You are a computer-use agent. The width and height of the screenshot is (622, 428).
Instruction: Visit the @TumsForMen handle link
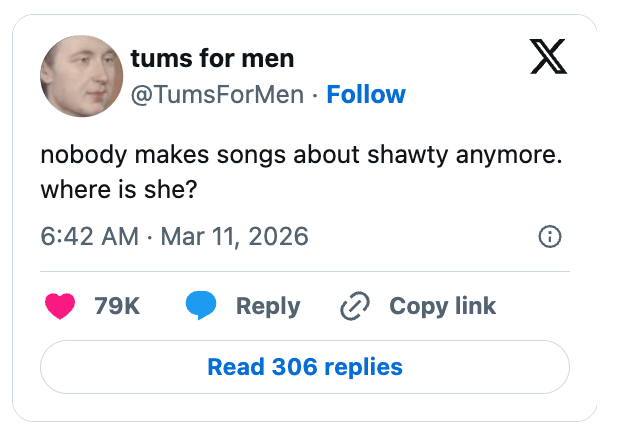click(x=214, y=95)
